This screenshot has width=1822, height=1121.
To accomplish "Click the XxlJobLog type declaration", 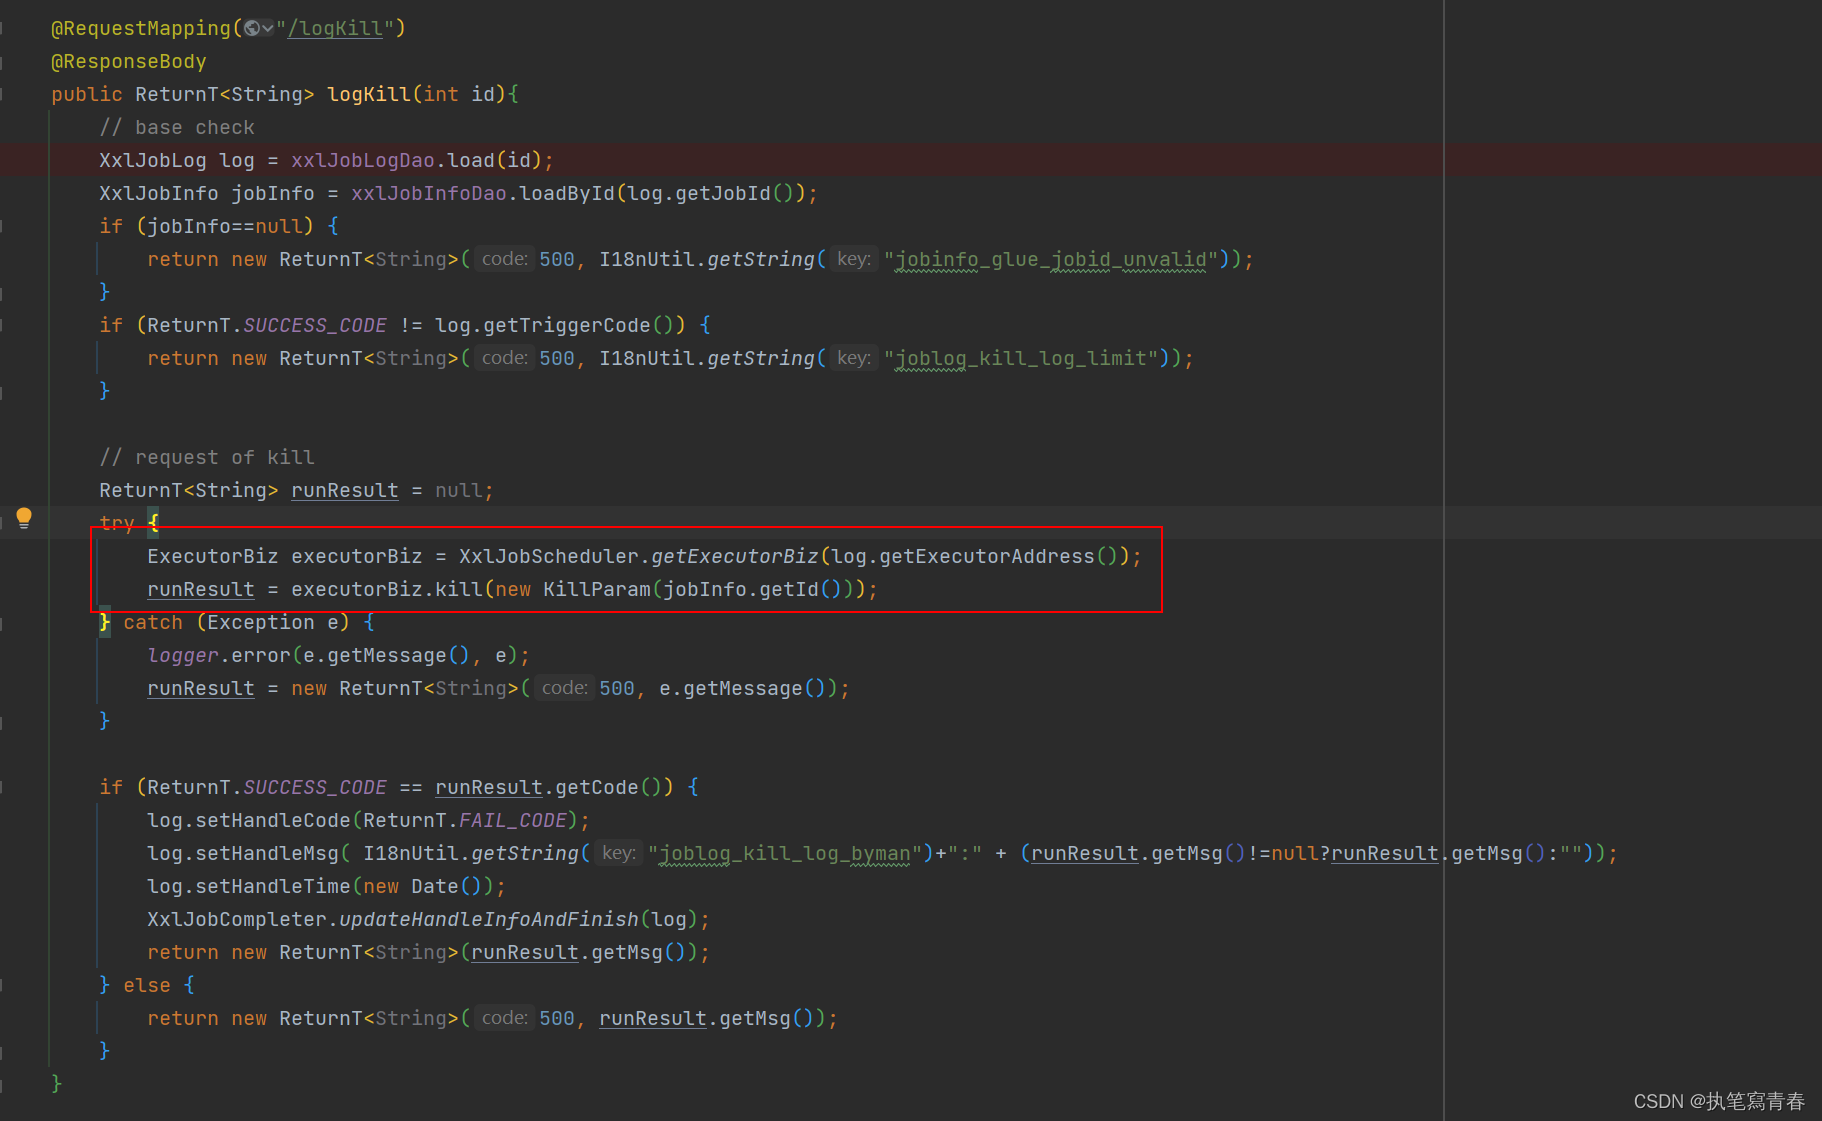I will pos(153,160).
